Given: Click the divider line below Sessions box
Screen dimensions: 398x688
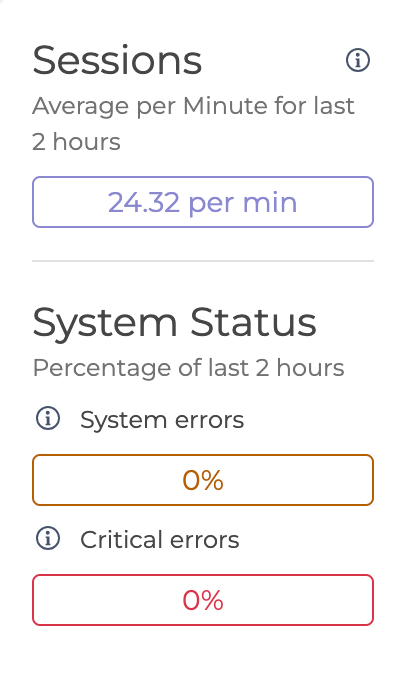Looking at the screenshot, I should [x=203, y=261].
